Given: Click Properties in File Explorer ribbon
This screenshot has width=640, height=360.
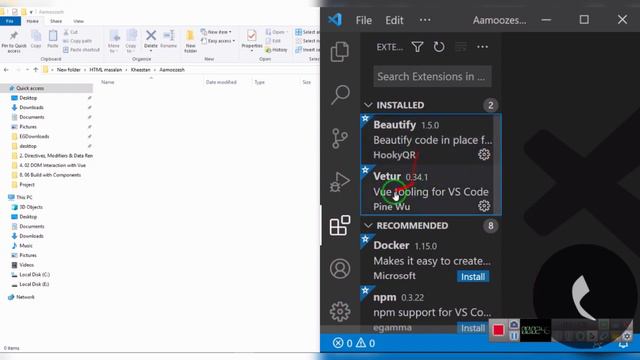Looking at the screenshot, I should (251, 39).
